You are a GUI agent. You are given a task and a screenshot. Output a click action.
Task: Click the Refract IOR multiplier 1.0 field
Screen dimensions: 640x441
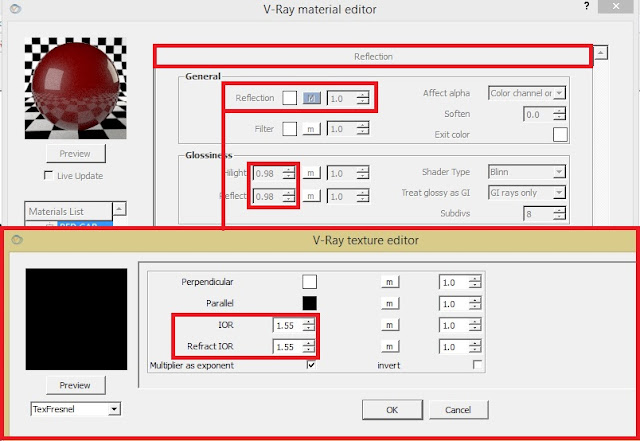454,347
